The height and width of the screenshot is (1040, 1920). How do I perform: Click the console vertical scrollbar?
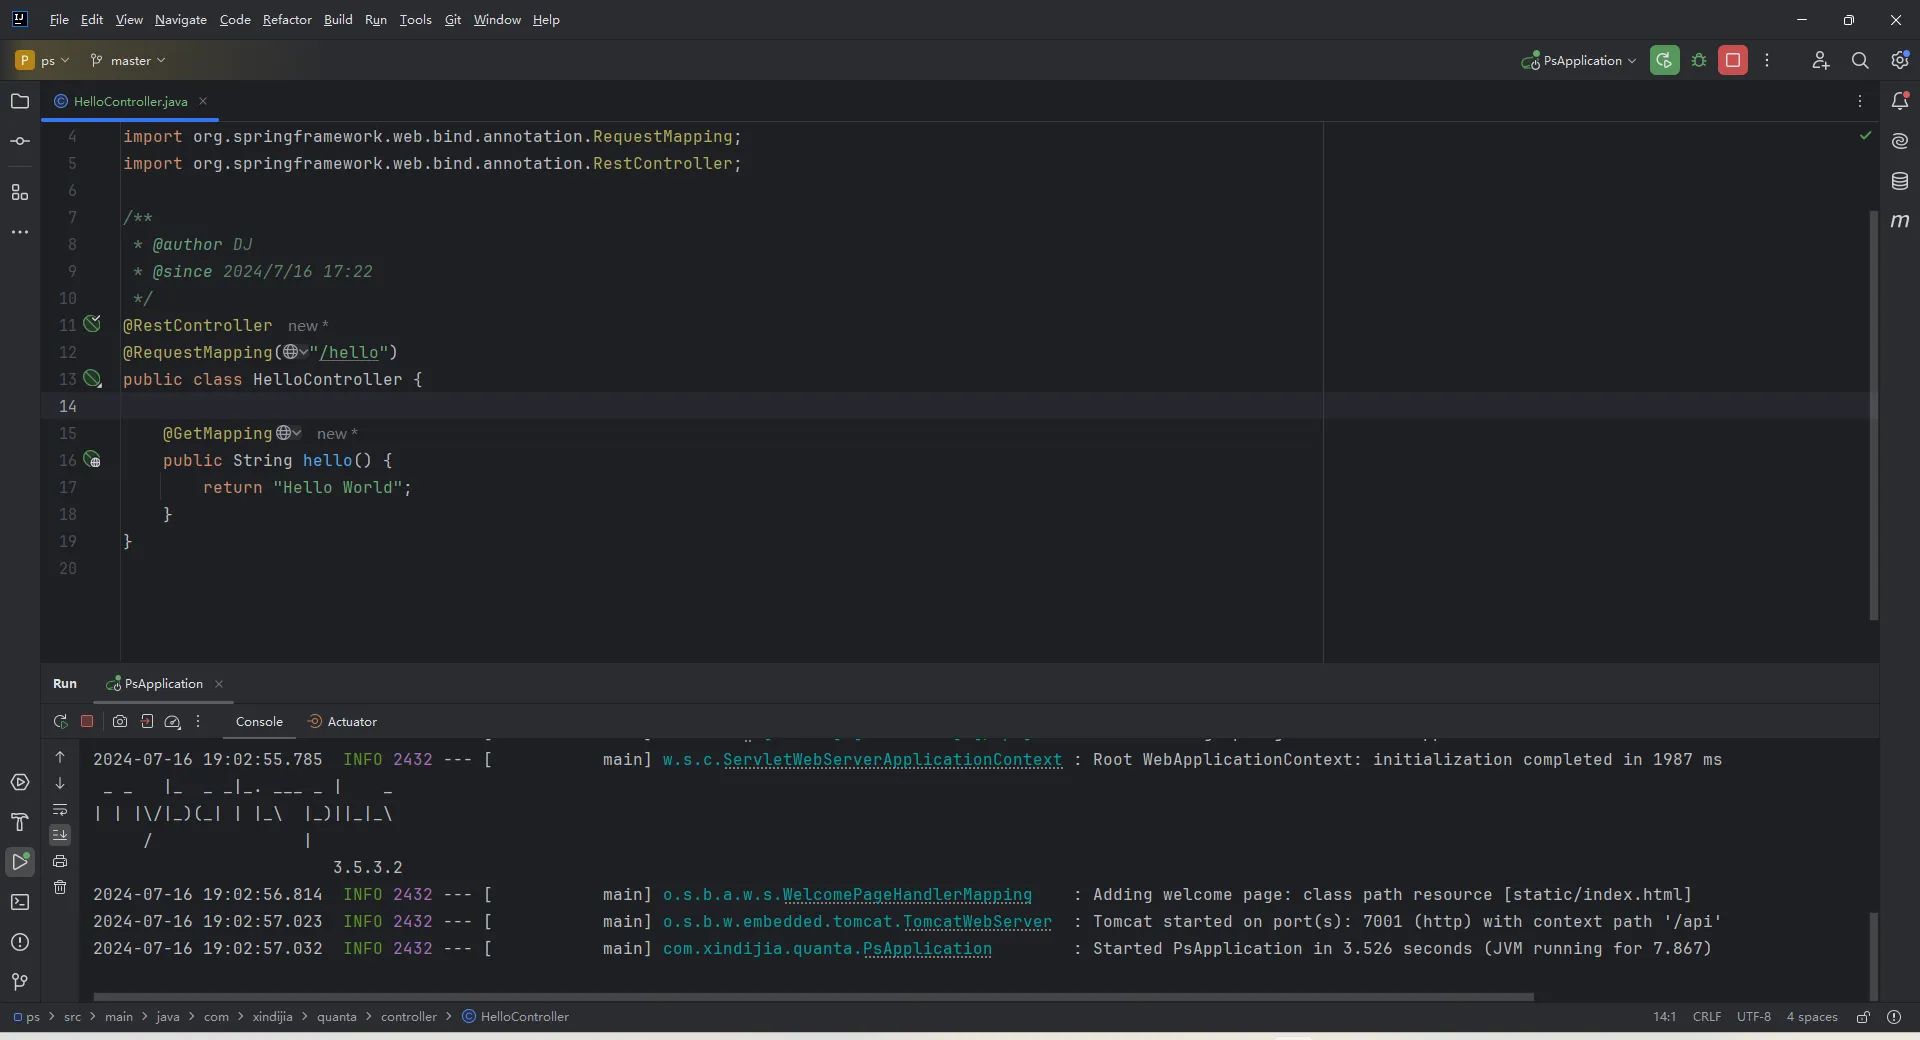pyautogui.click(x=1873, y=954)
